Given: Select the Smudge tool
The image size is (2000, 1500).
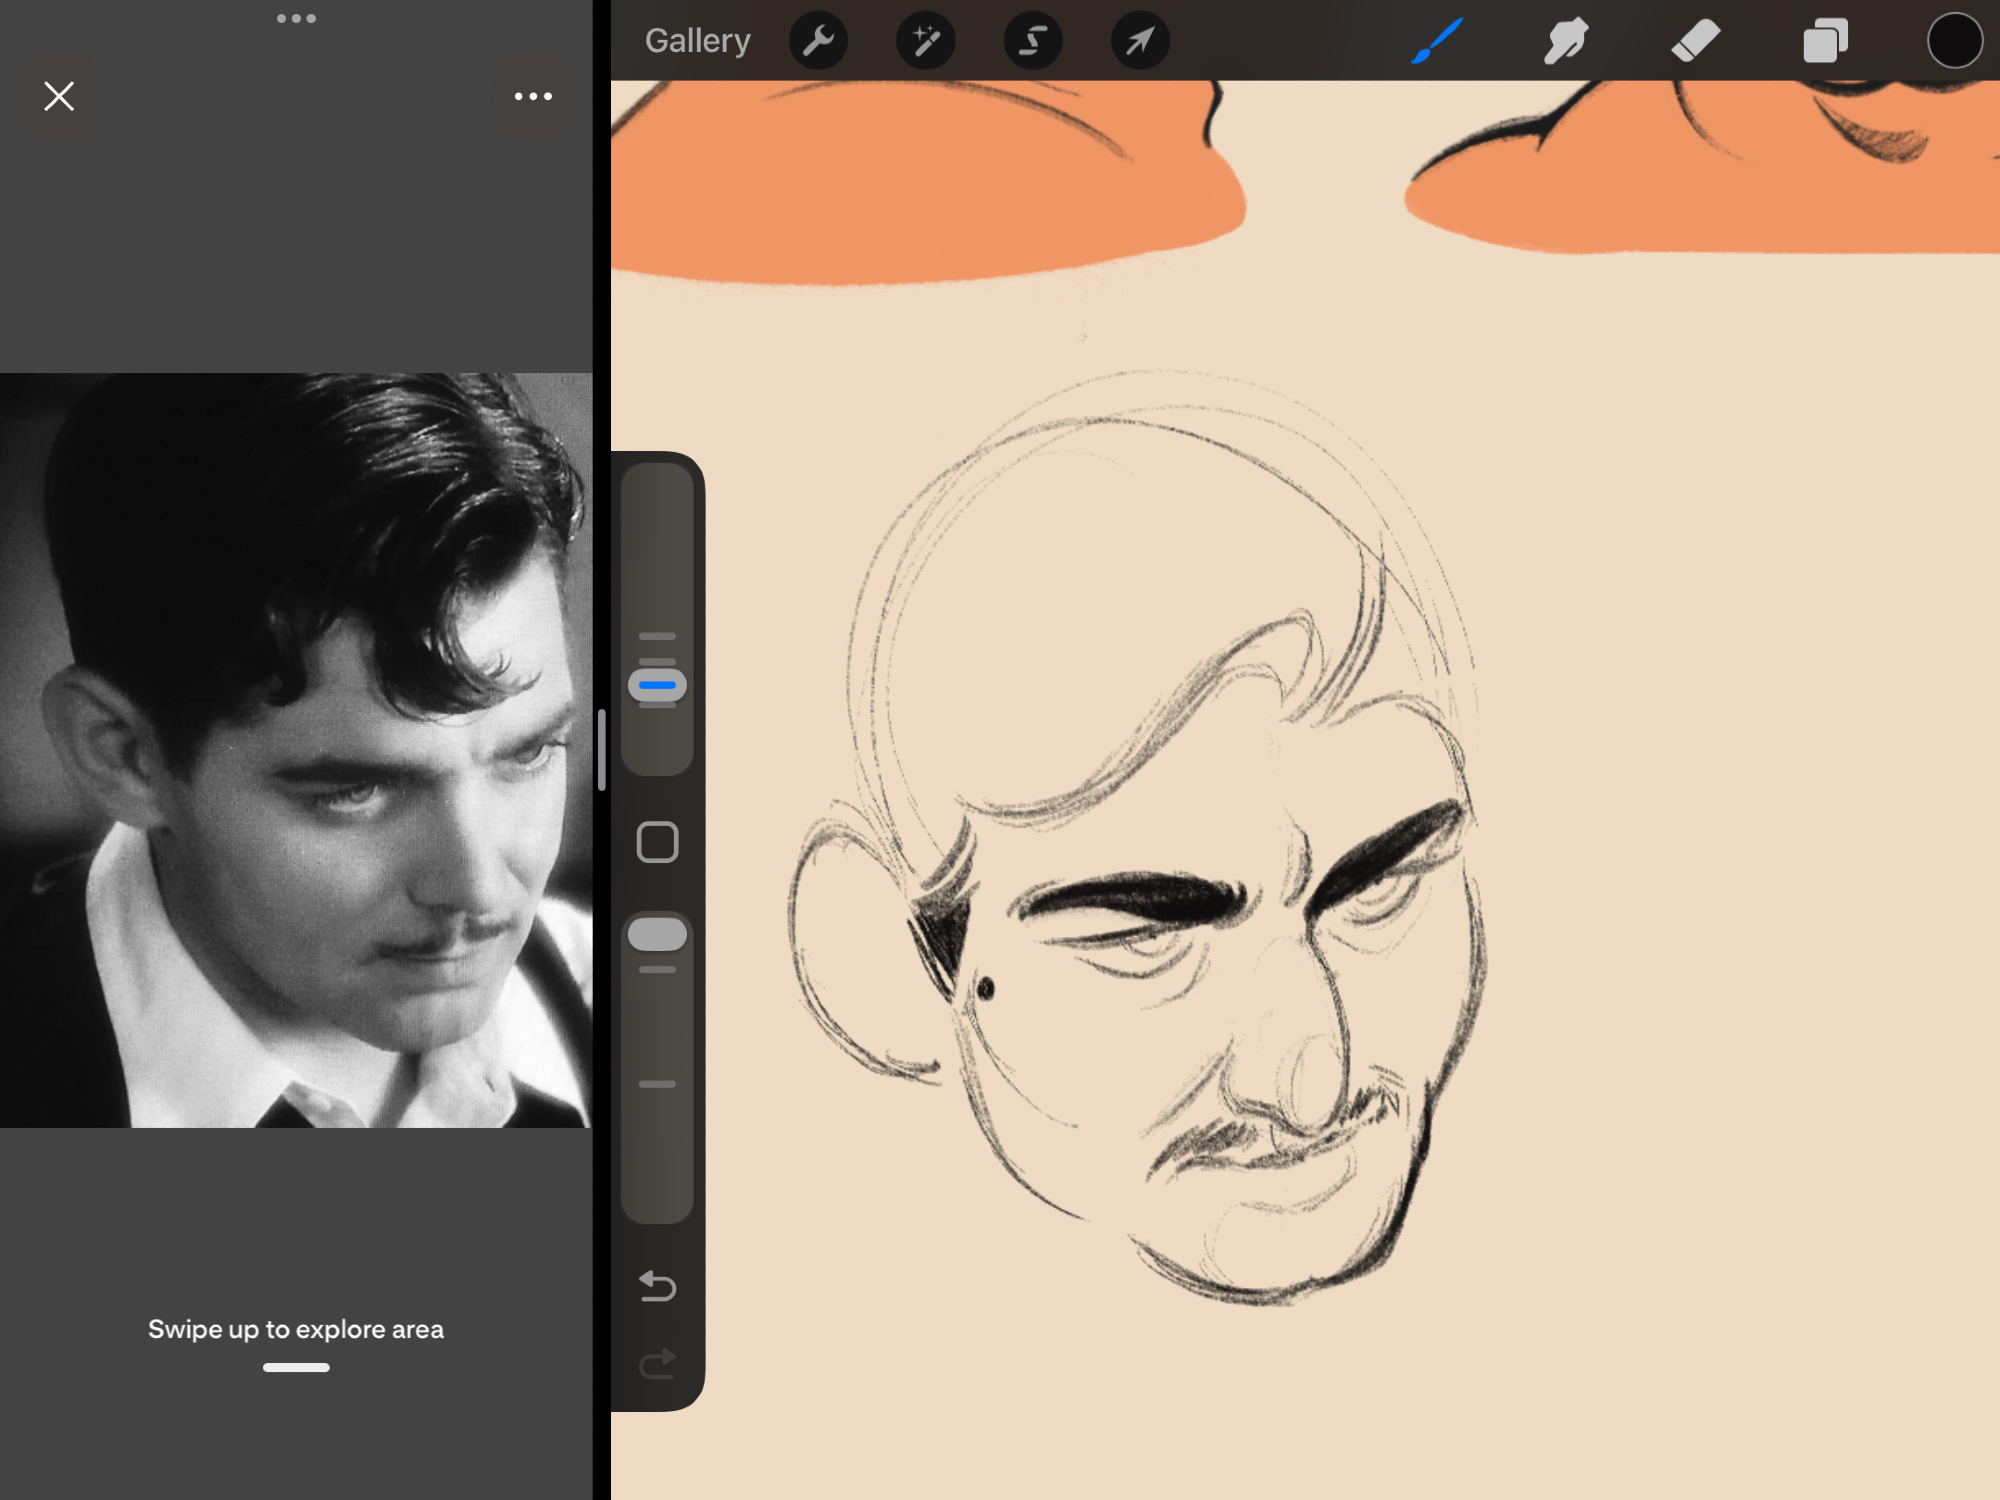Looking at the screenshot, I should click(1566, 41).
